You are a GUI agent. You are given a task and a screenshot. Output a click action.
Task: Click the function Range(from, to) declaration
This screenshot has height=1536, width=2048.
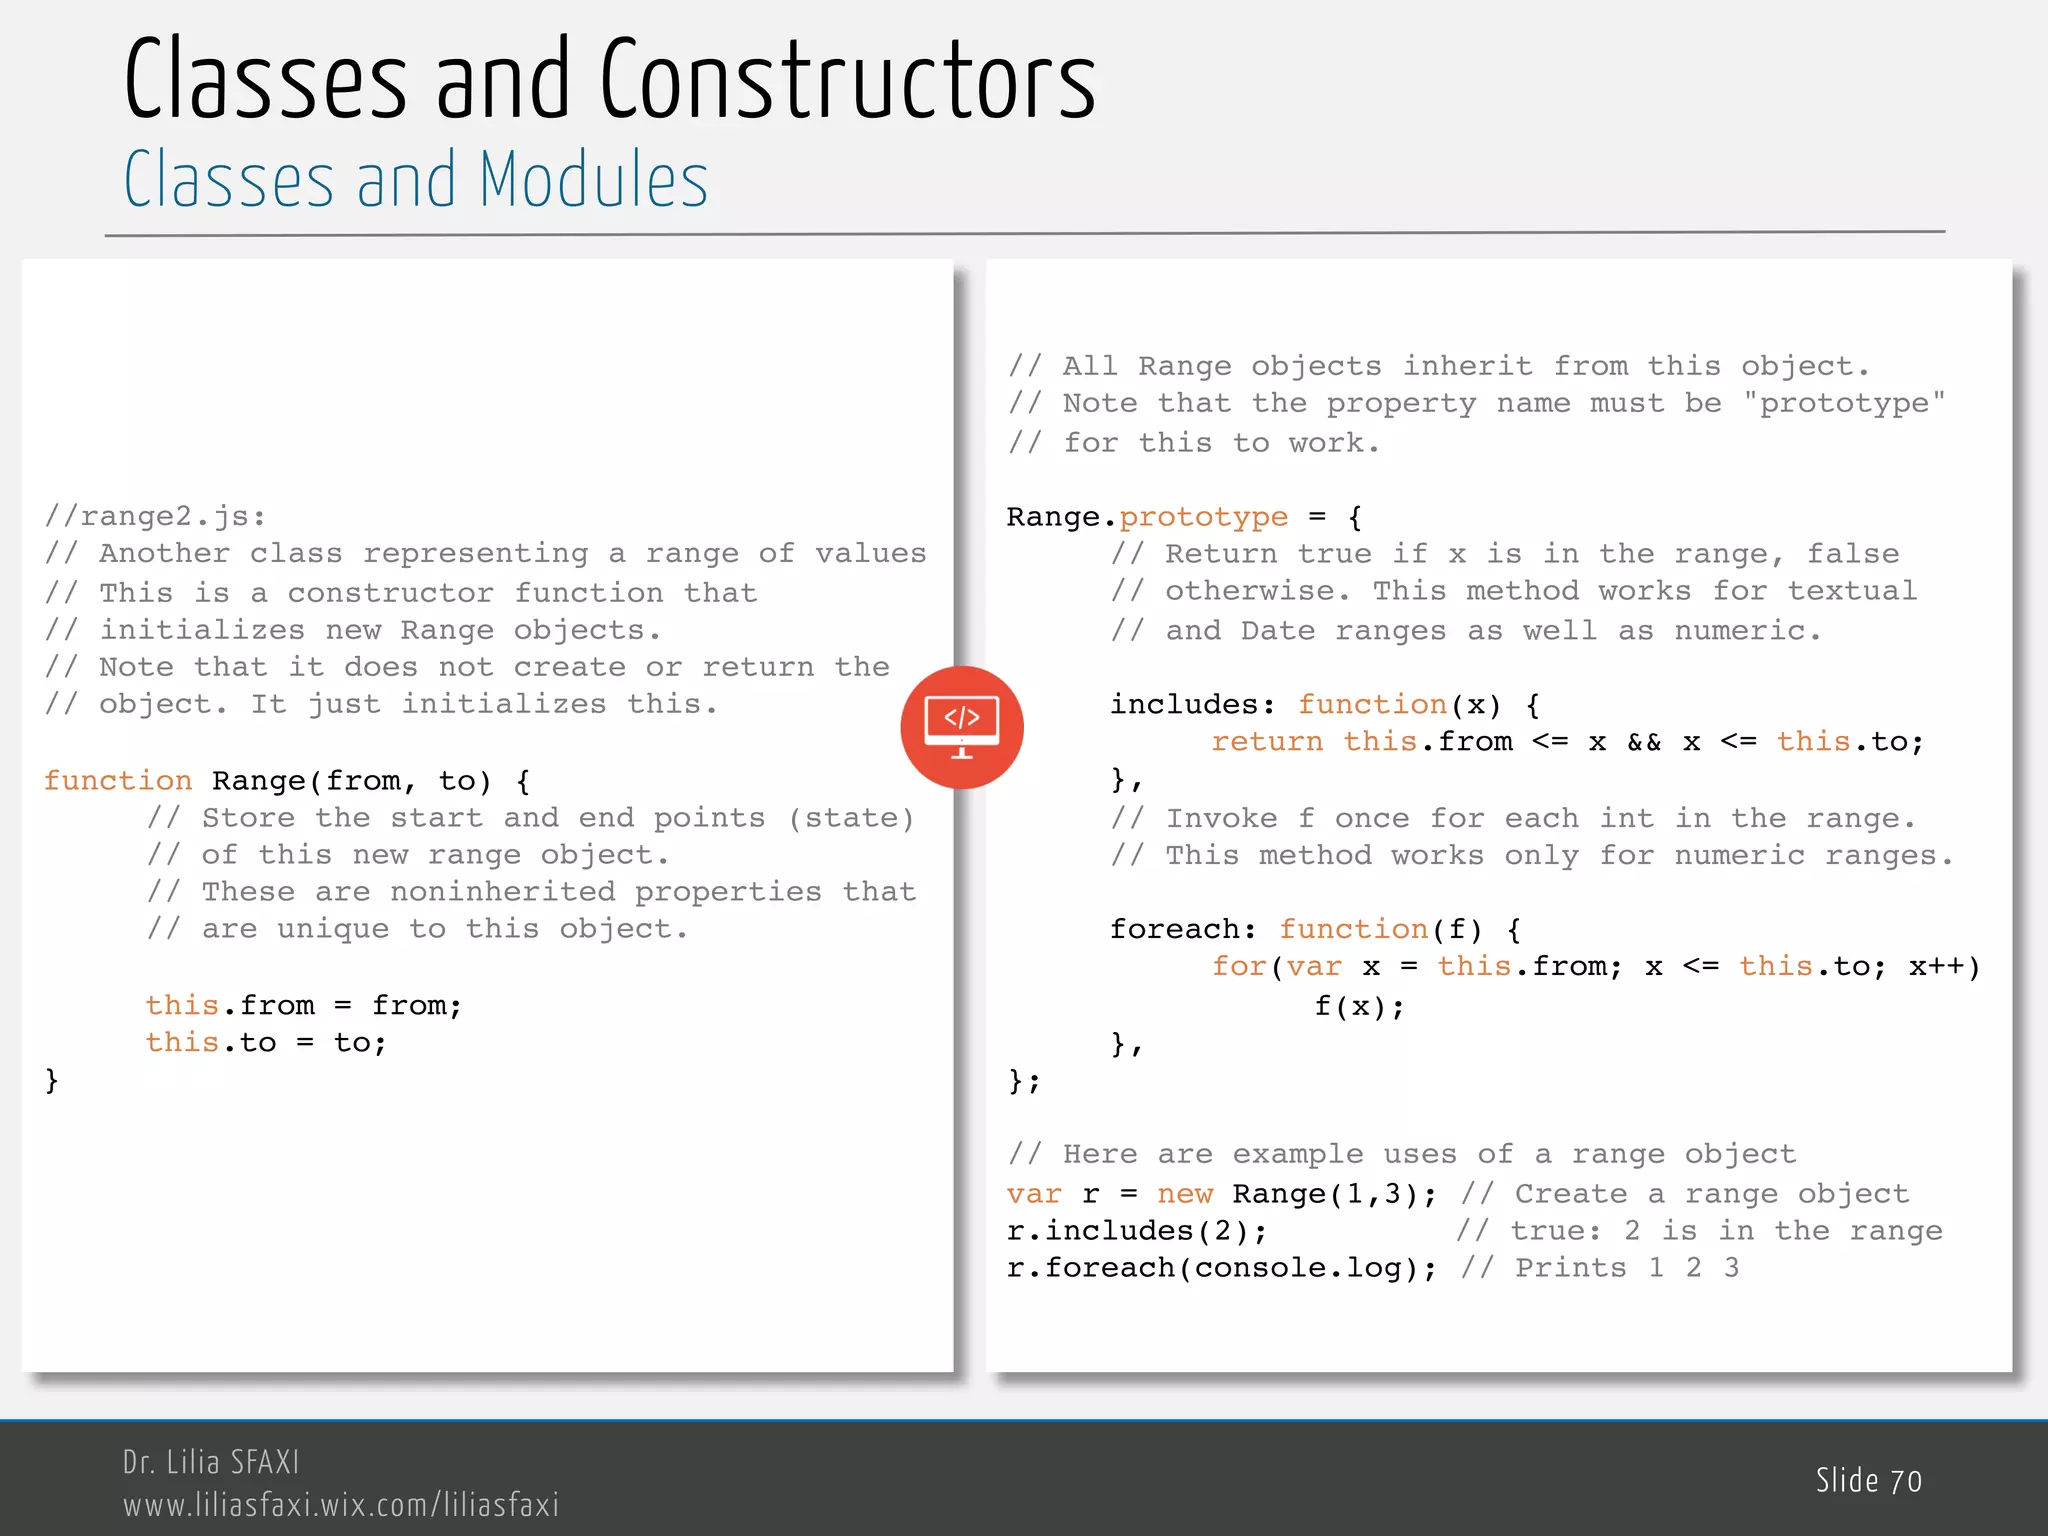(287, 780)
